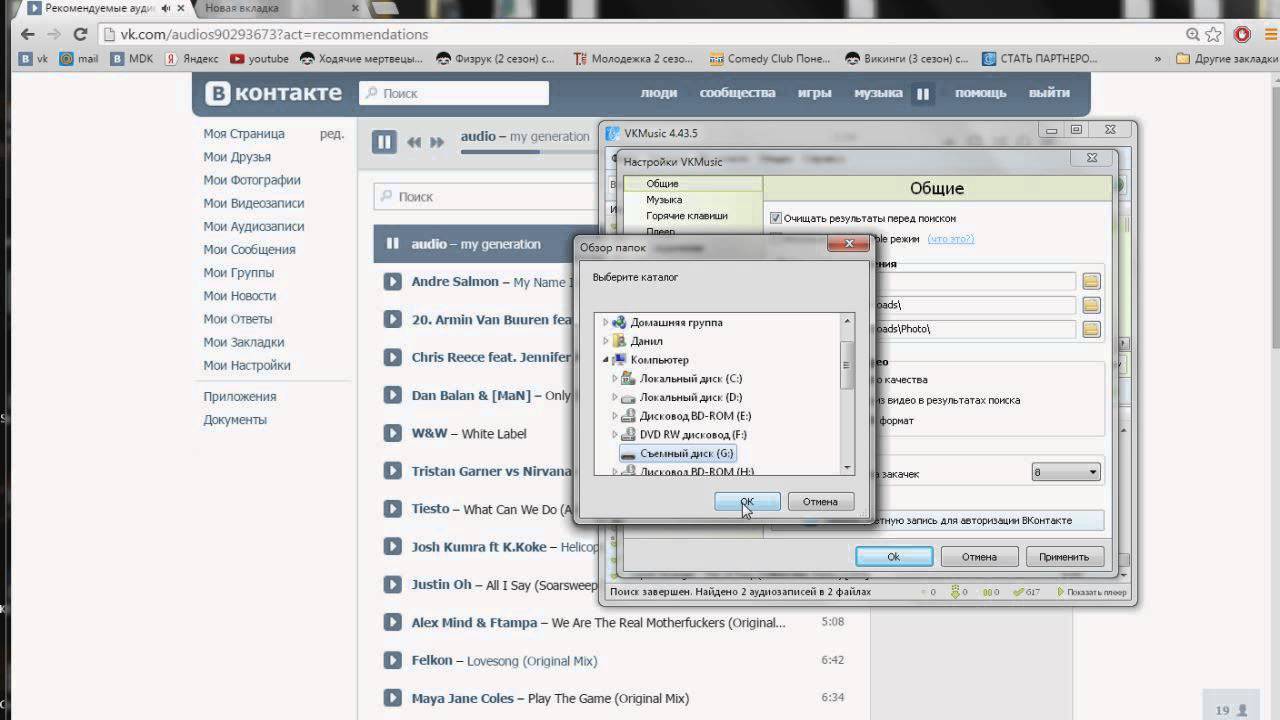Click Ok in VKMusic settings window
The image size is (1280, 720).
click(894, 557)
